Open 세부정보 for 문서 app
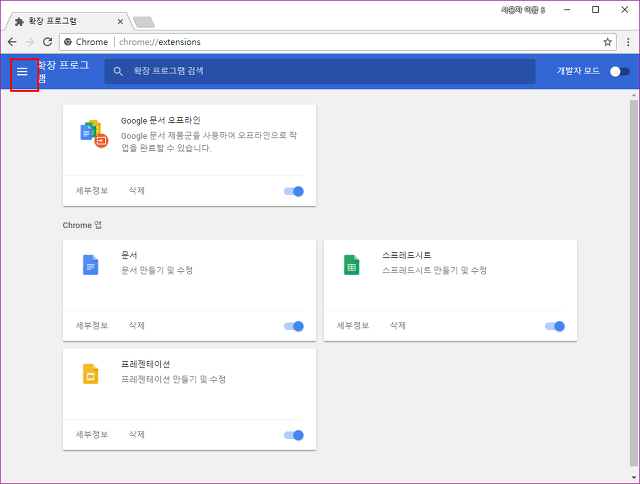 [x=92, y=325]
